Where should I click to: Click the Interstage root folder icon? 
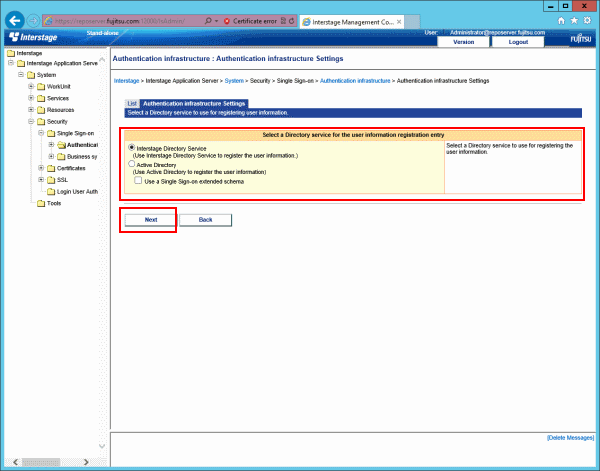pos(11,53)
